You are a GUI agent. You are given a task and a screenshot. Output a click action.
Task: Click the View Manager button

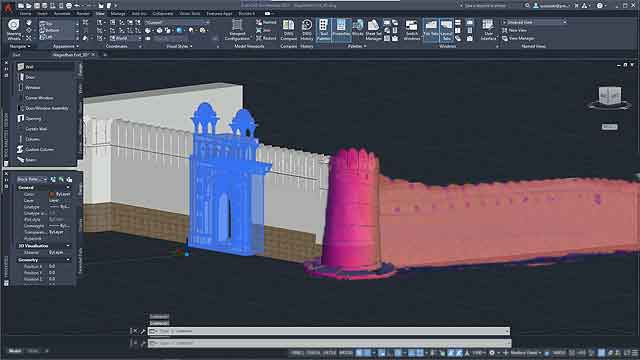click(x=518, y=38)
